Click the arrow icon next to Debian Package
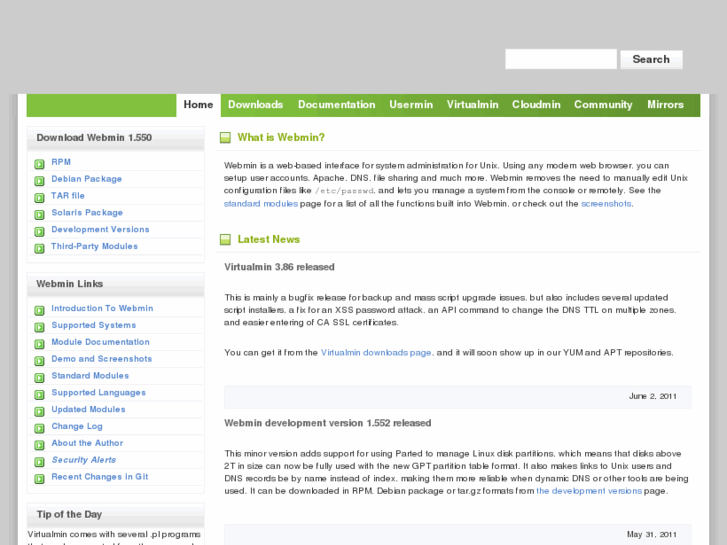Viewport: 727px width, 545px height. pos(39,180)
